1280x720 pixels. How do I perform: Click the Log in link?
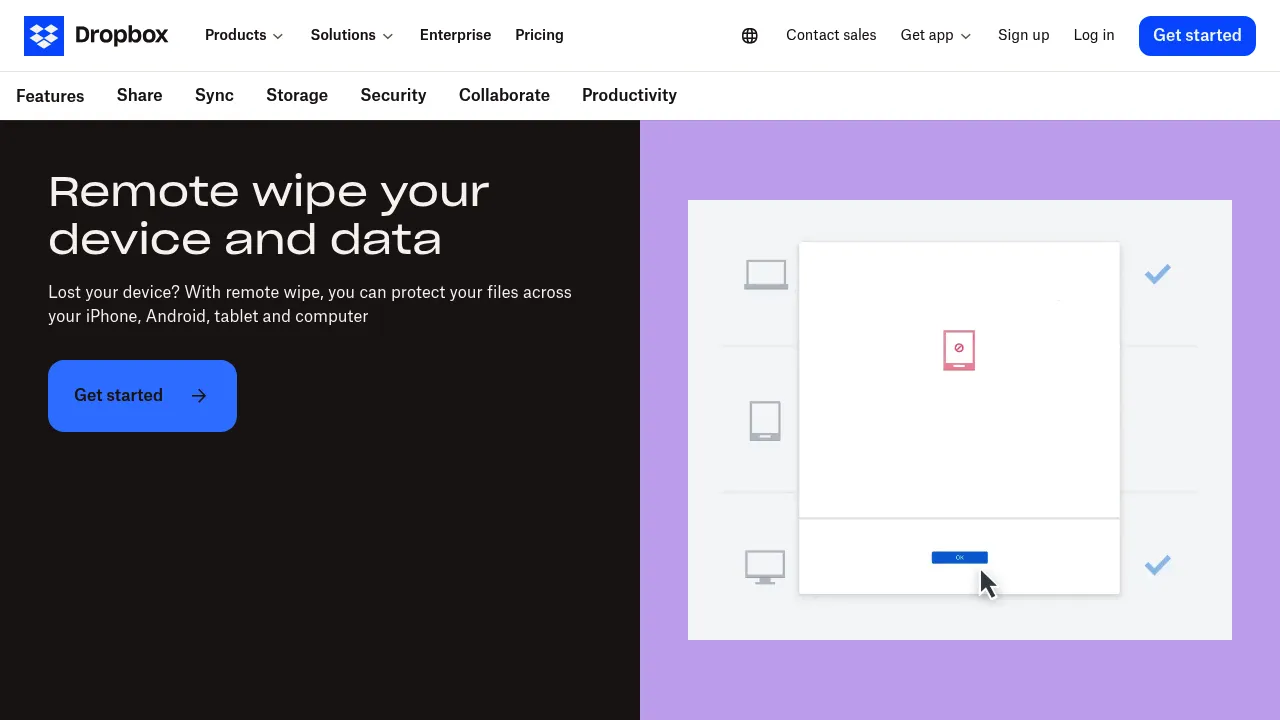tap(1094, 35)
